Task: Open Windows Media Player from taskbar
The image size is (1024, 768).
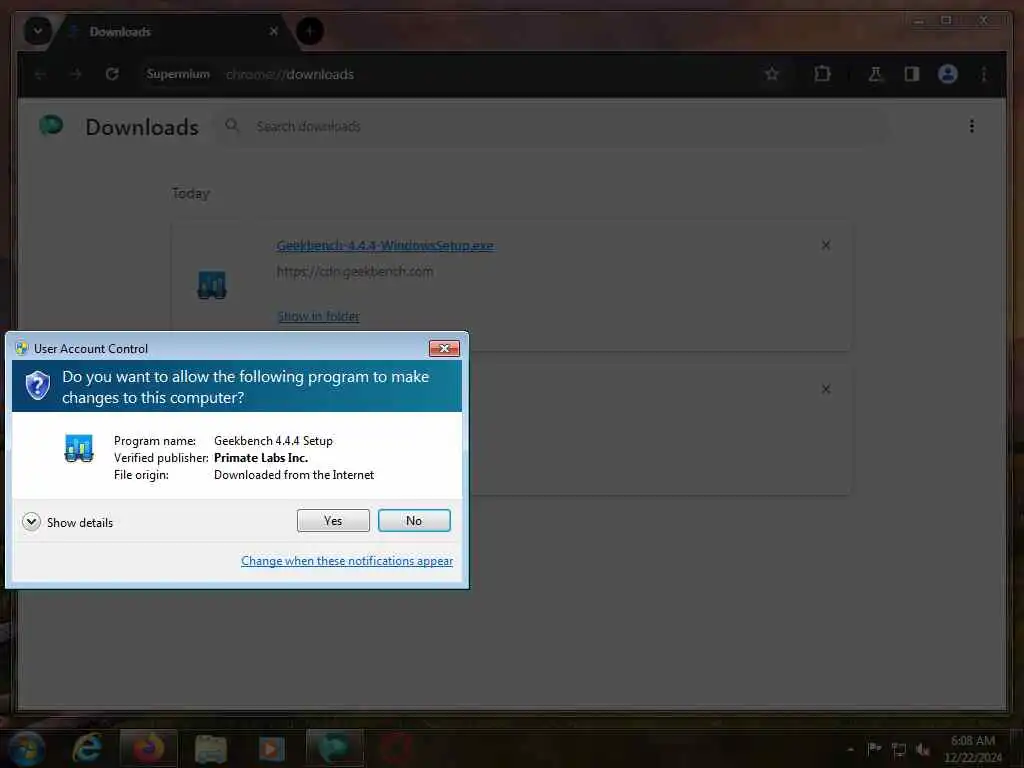Action: click(272, 748)
